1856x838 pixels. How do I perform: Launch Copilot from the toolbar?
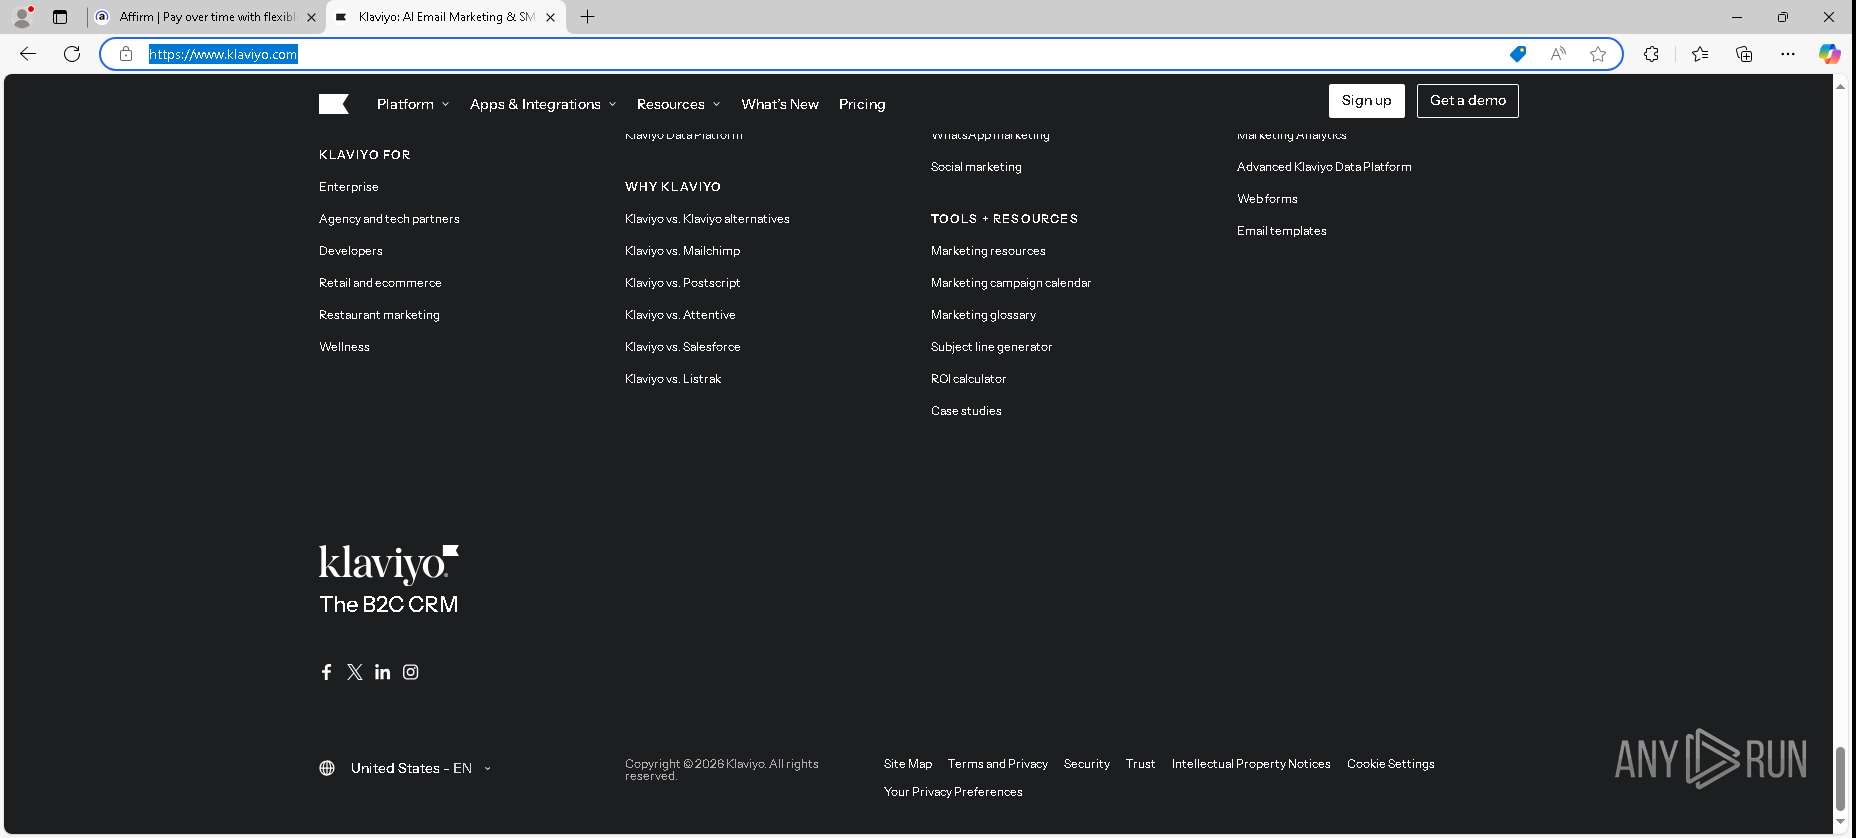pos(1829,54)
